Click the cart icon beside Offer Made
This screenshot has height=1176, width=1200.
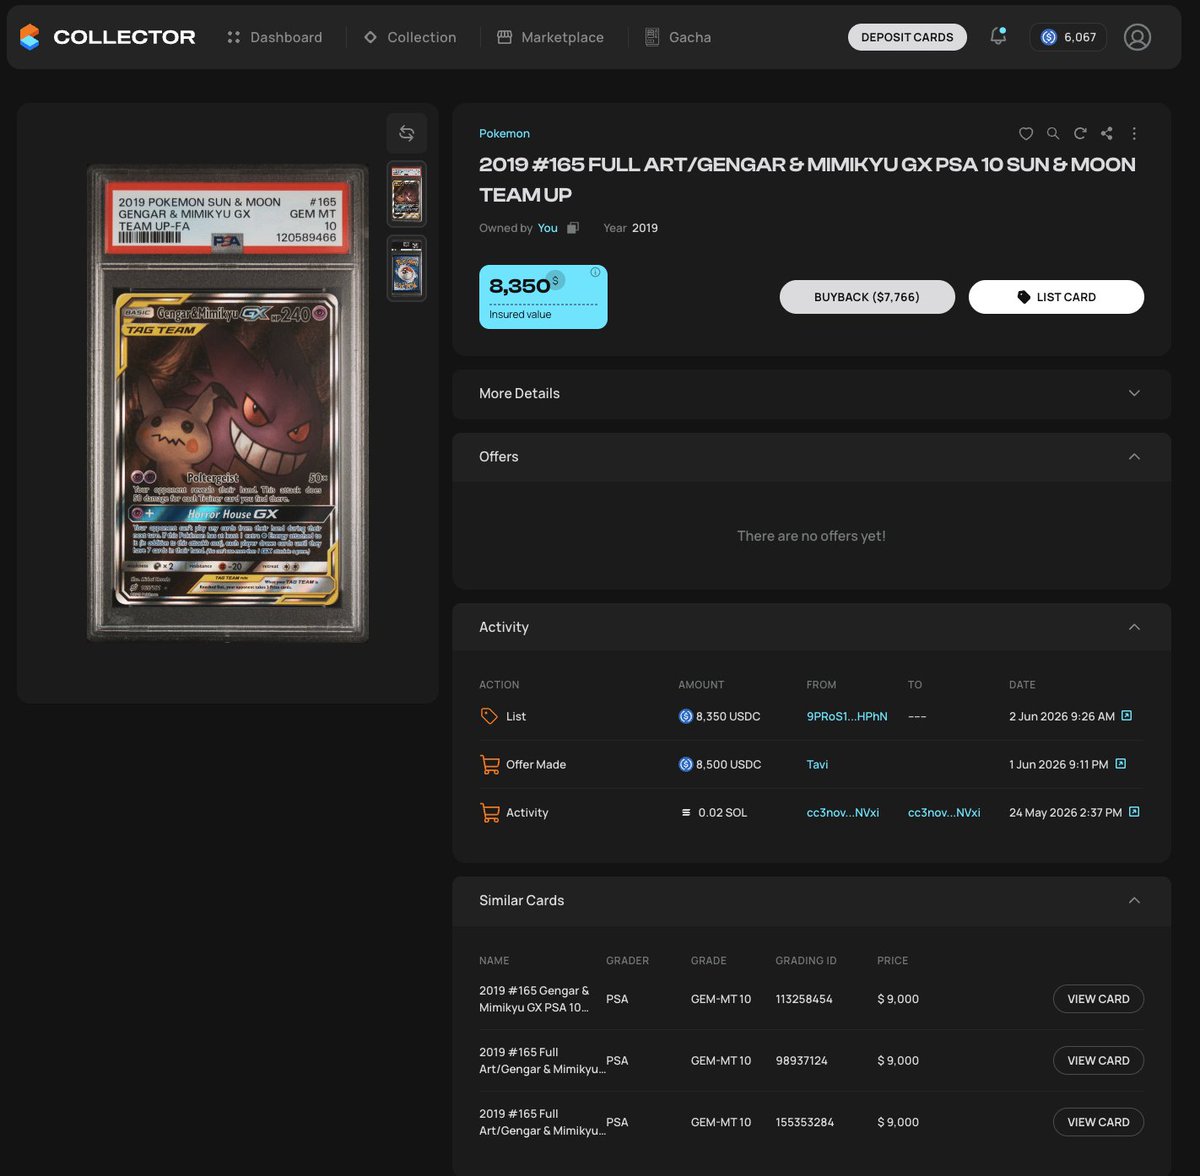(x=490, y=764)
